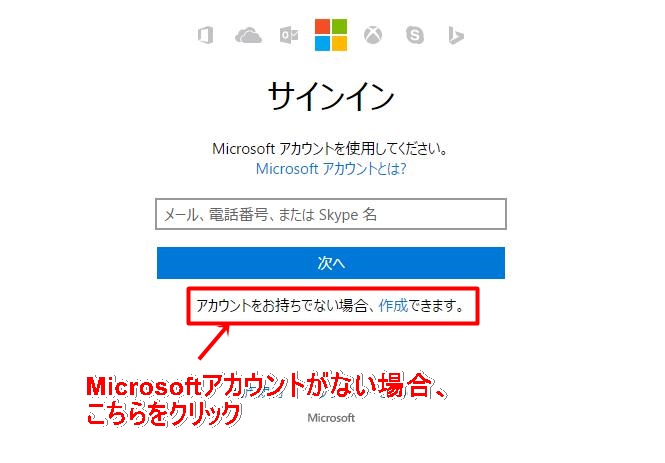Click the red square of the Microsoft logo

(x=322, y=26)
